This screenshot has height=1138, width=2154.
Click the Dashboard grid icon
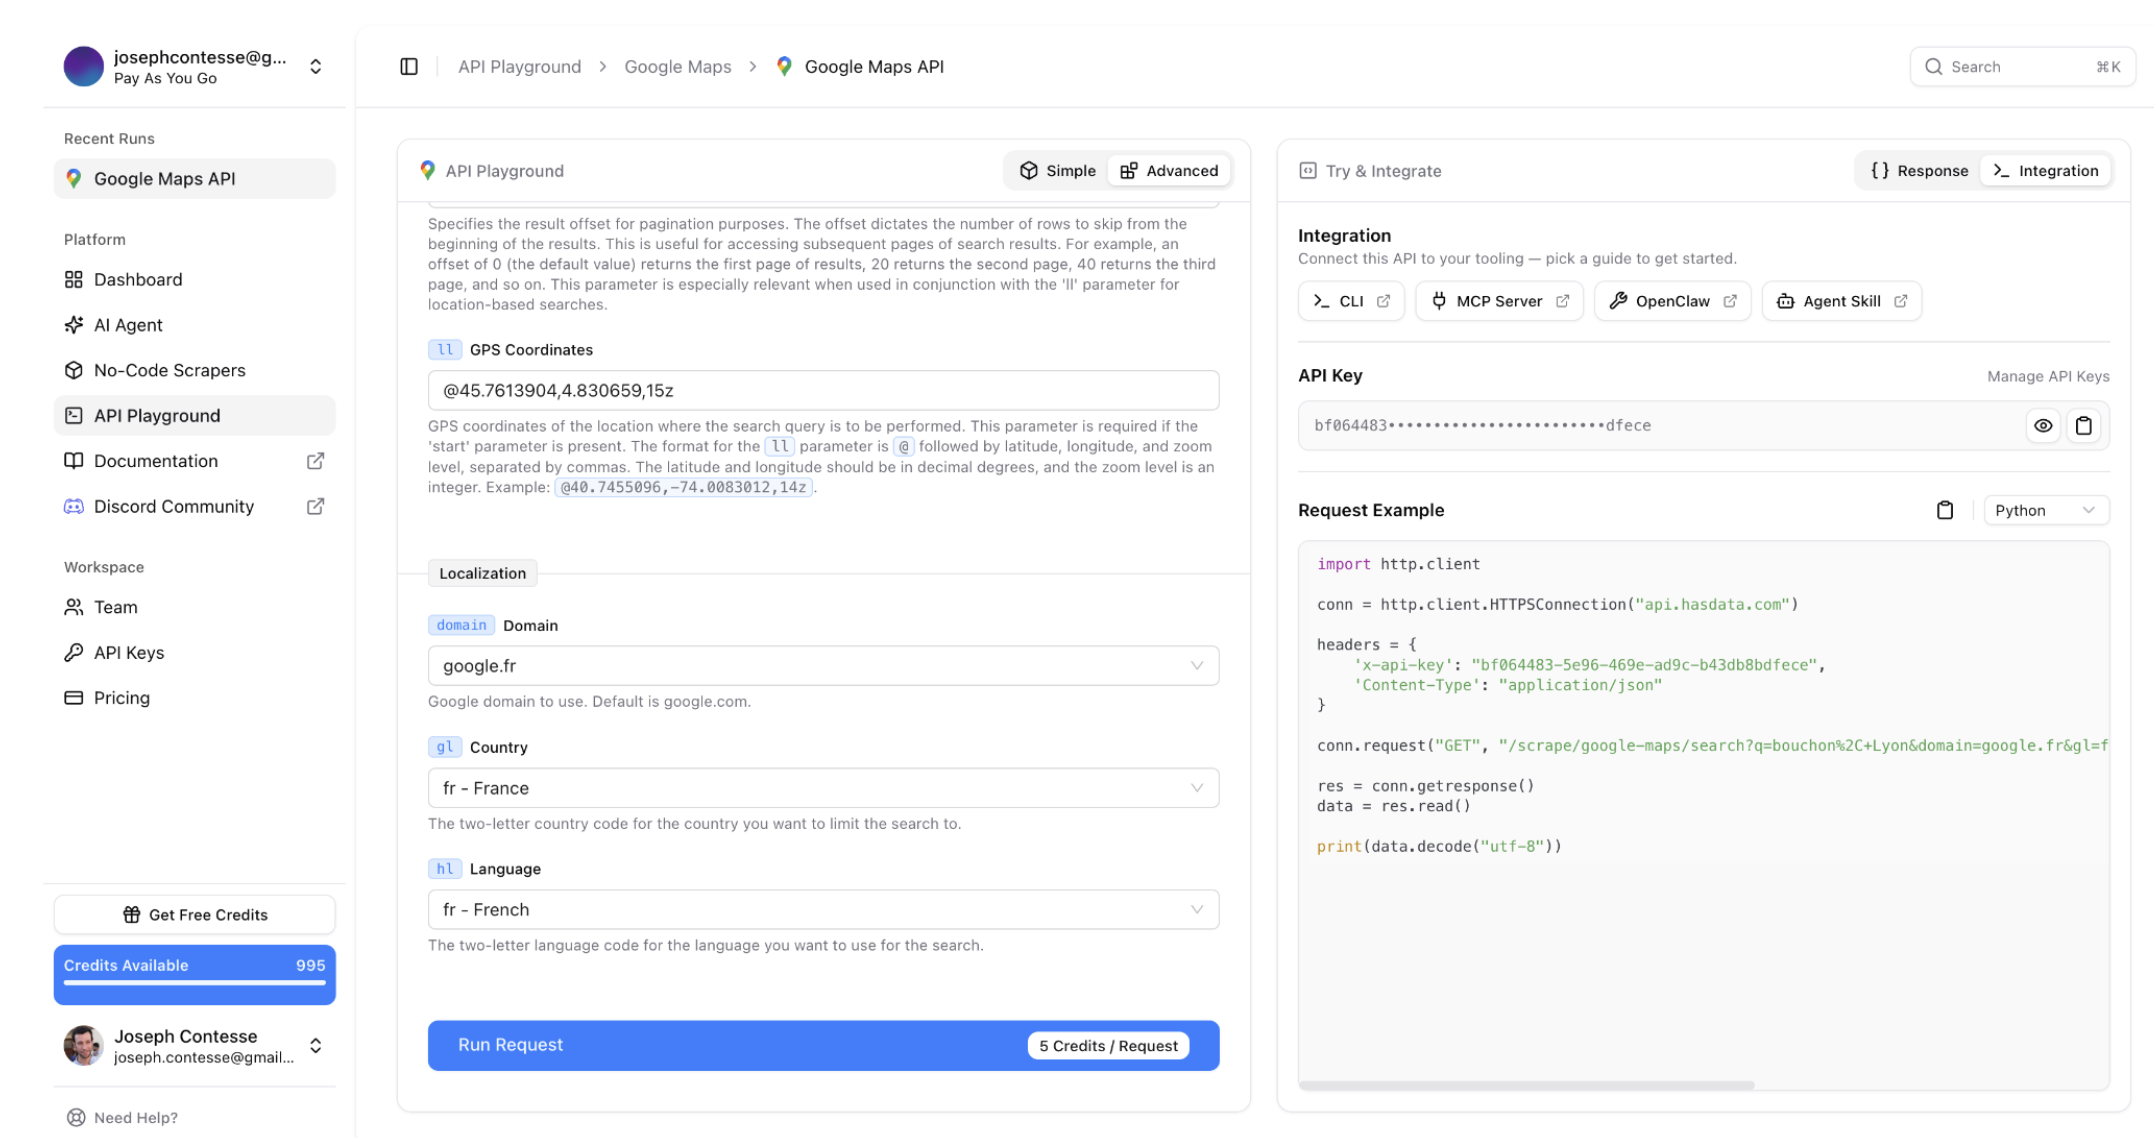pyautogui.click(x=74, y=280)
